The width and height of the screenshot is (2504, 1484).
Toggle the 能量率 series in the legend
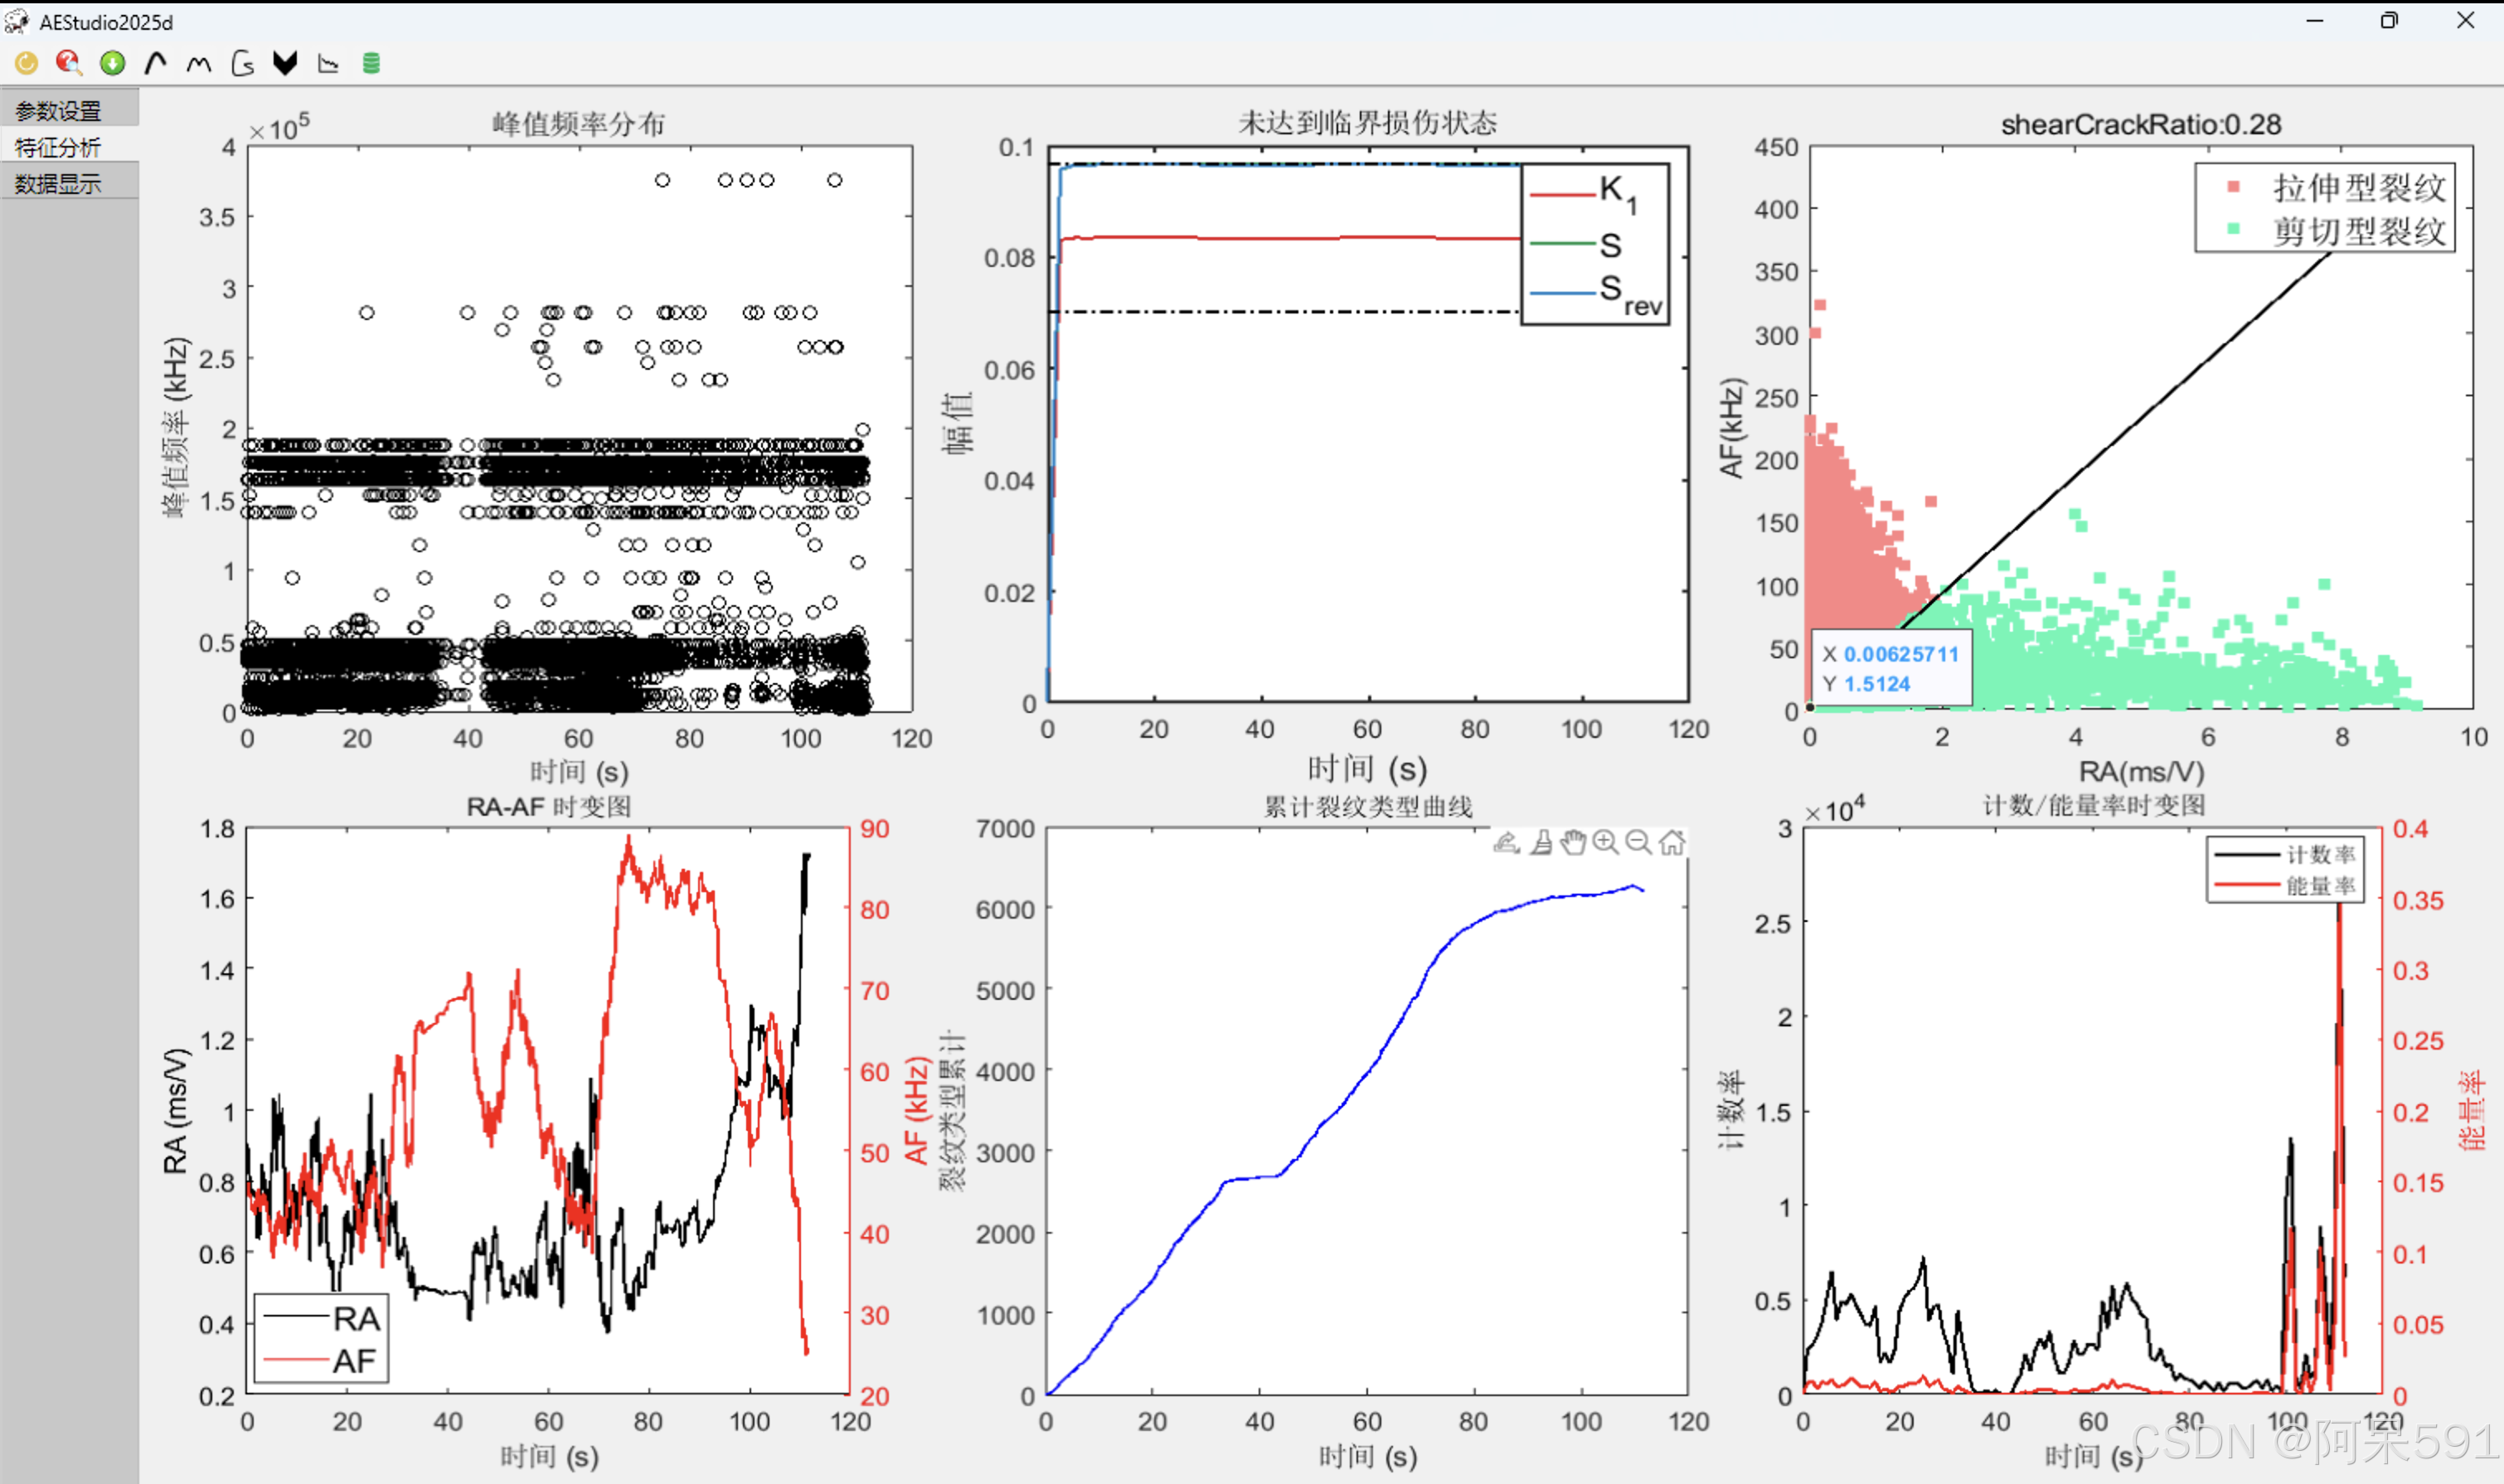(x=2320, y=885)
